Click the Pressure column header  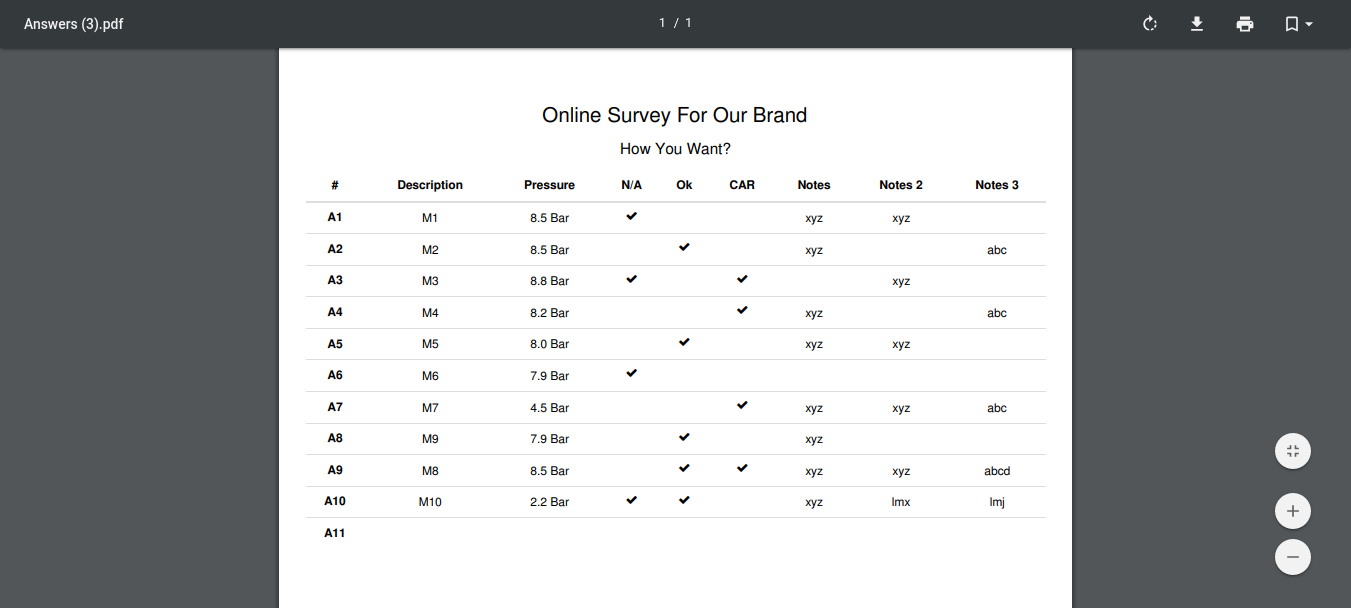(549, 185)
